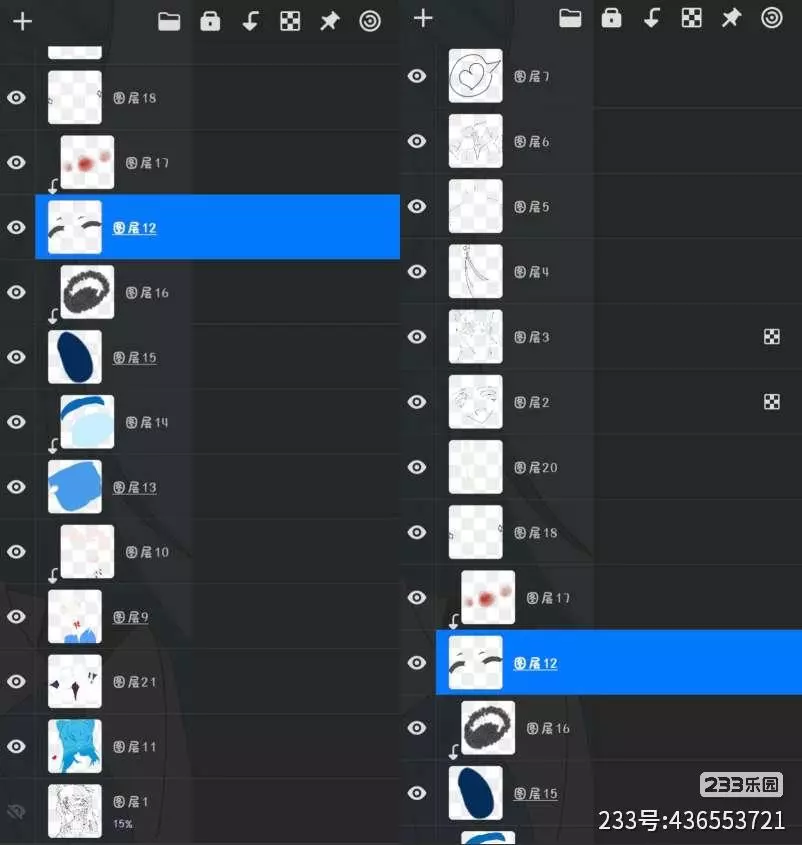Image resolution: width=802 pixels, height=845 pixels.
Task: Select 图层15 label in left panel
Action: 135,357
